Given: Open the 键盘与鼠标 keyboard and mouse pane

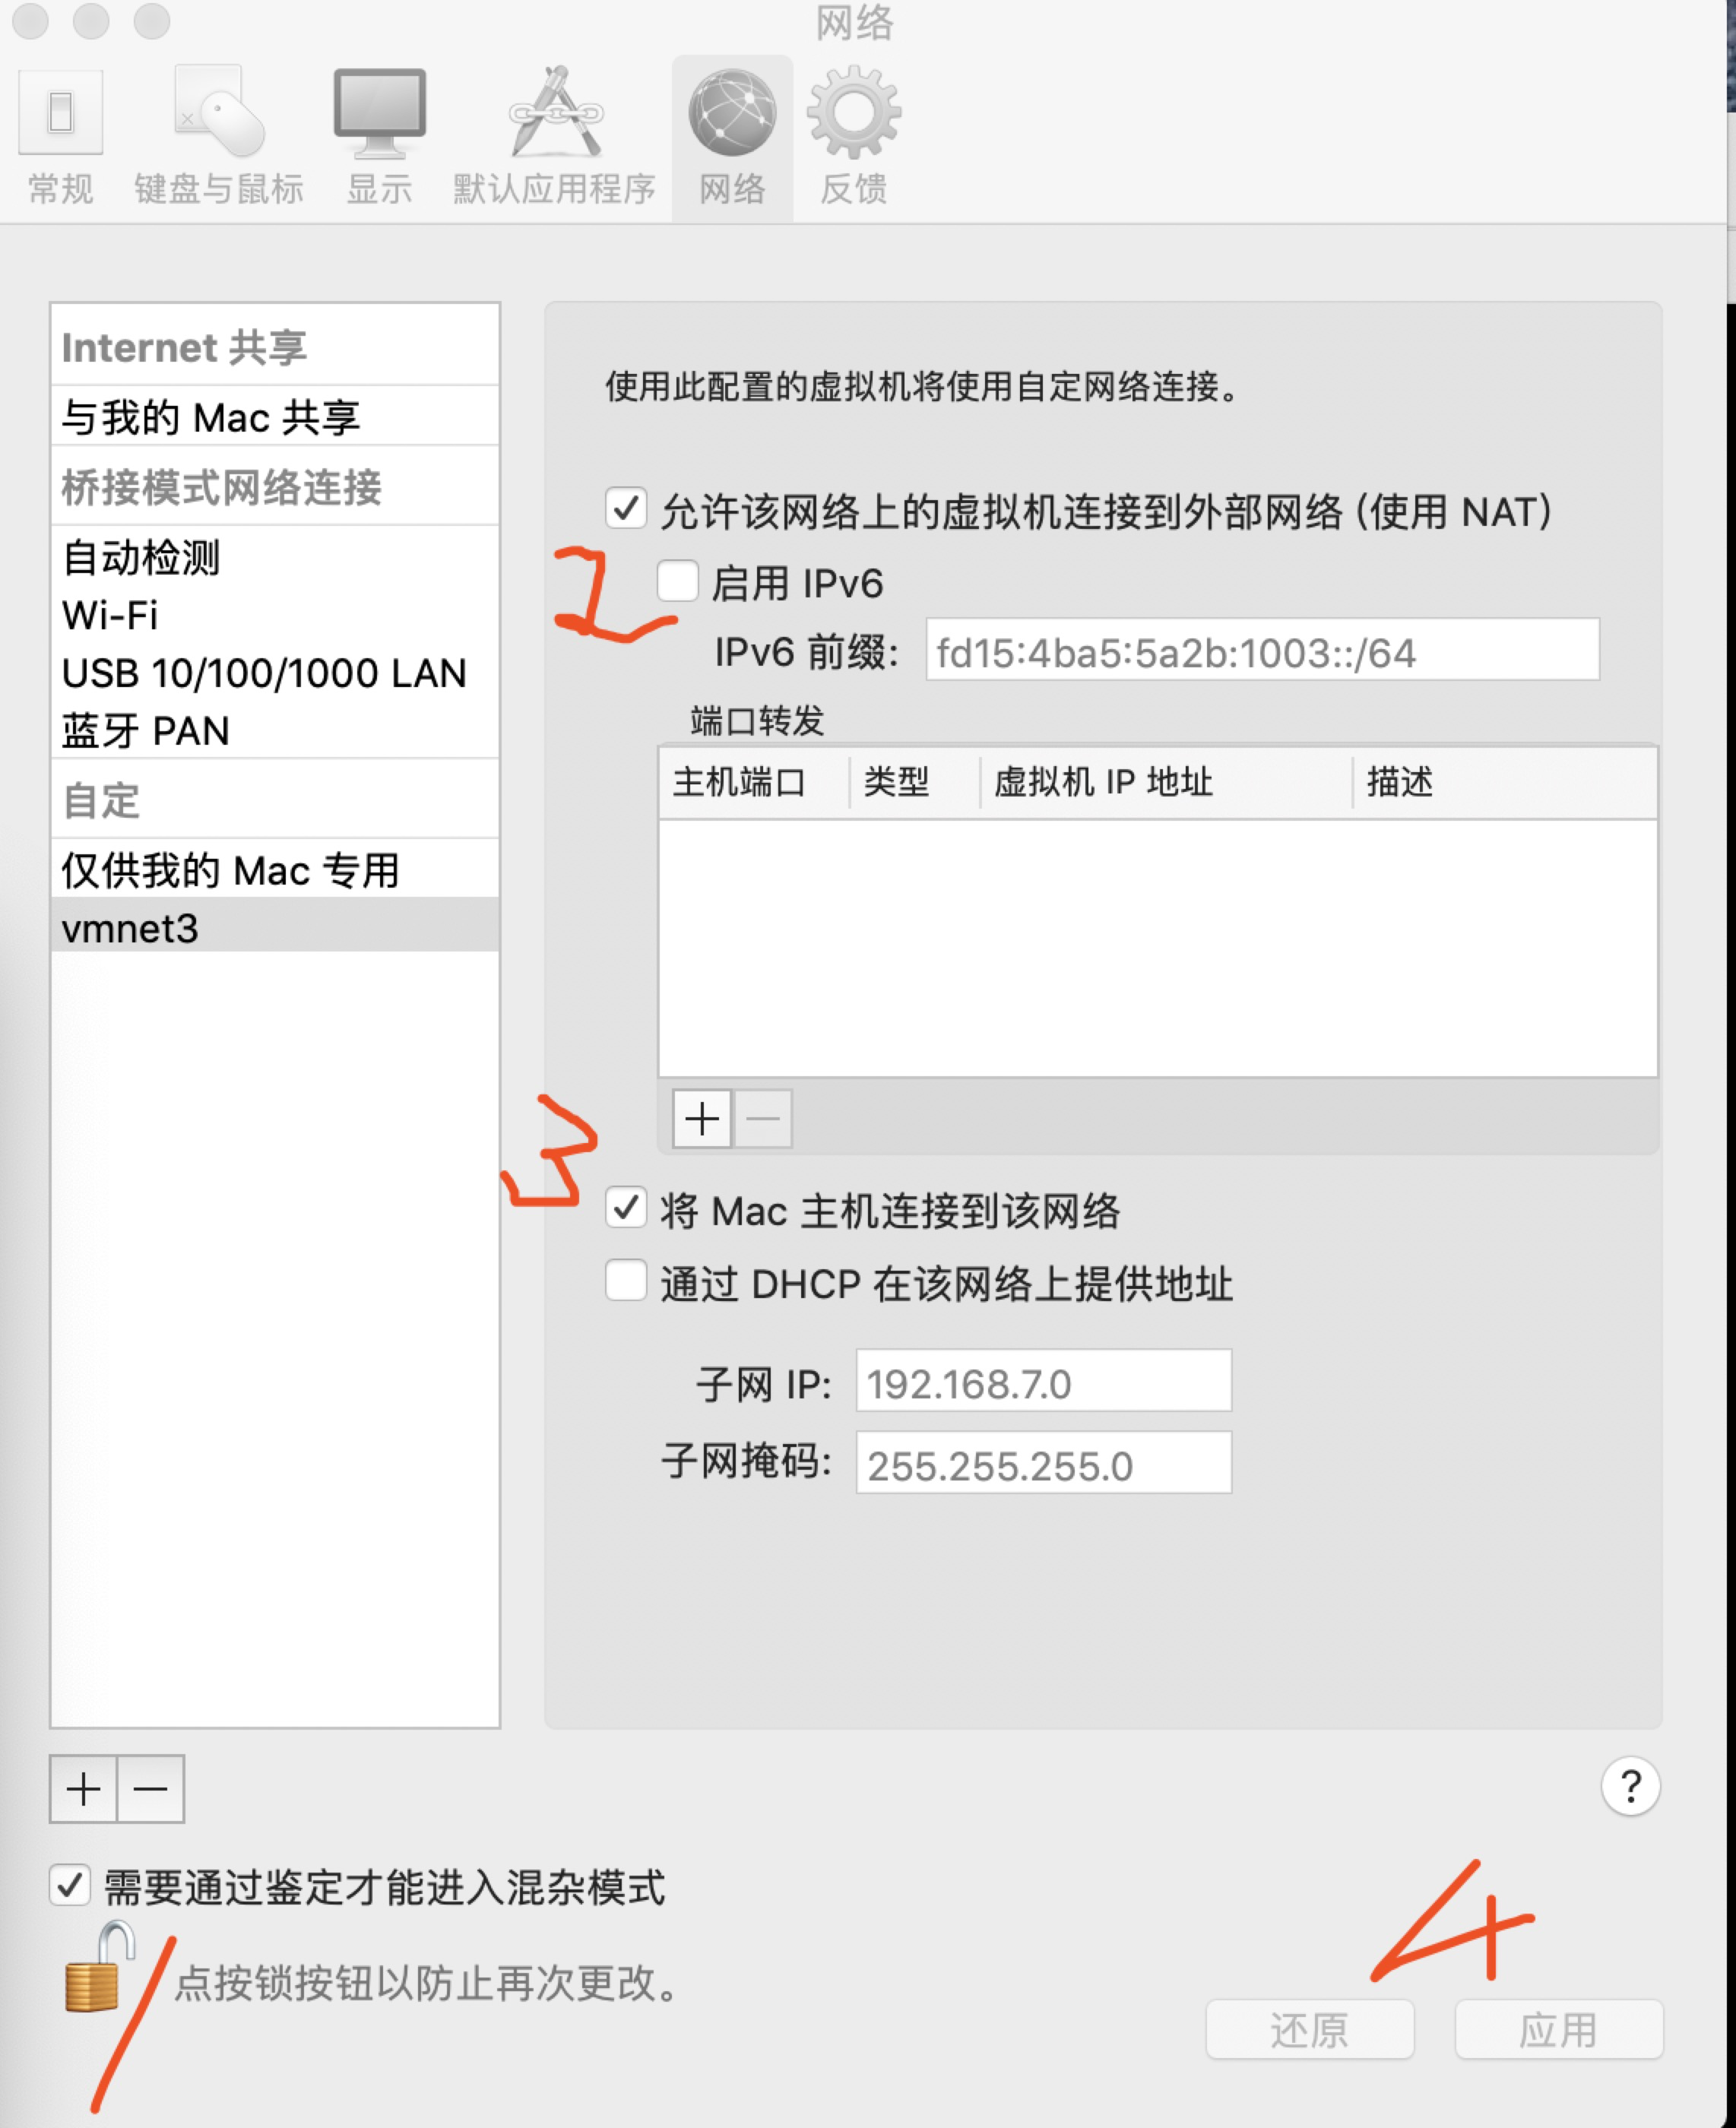Looking at the screenshot, I should 219,137.
